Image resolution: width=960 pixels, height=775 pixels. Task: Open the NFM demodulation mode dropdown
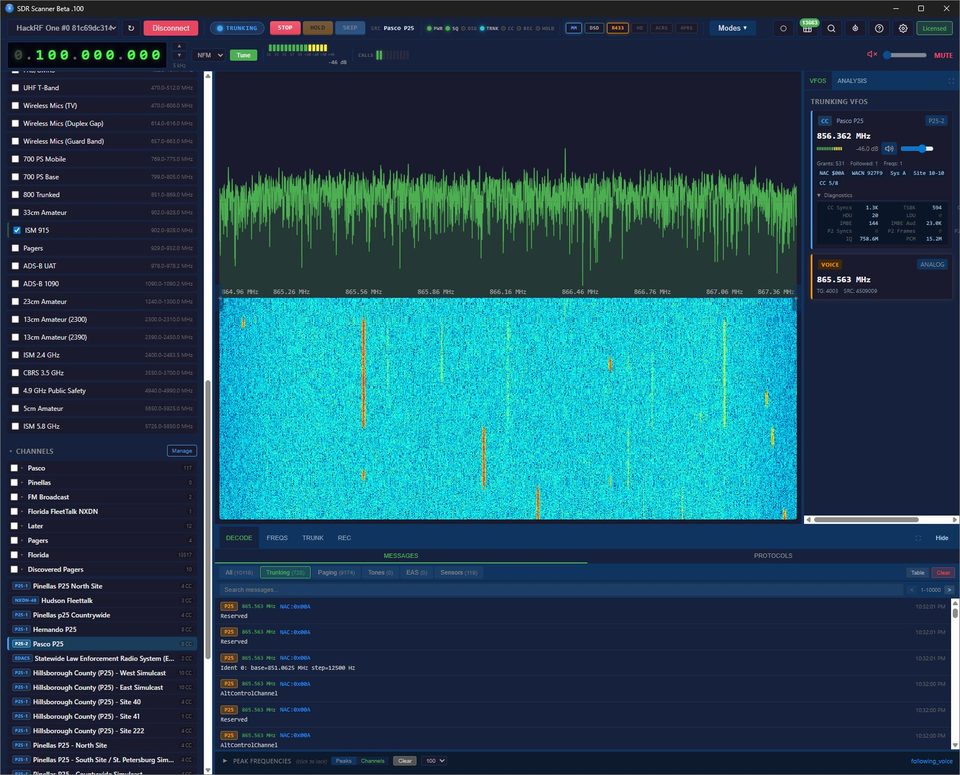coord(209,55)
